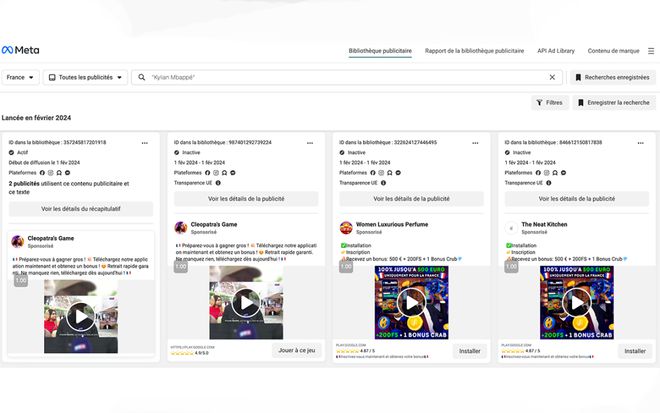Screen dimensions: 660x413
Task: Click Jouer à ce jeu button
Action: pos(297,350)
